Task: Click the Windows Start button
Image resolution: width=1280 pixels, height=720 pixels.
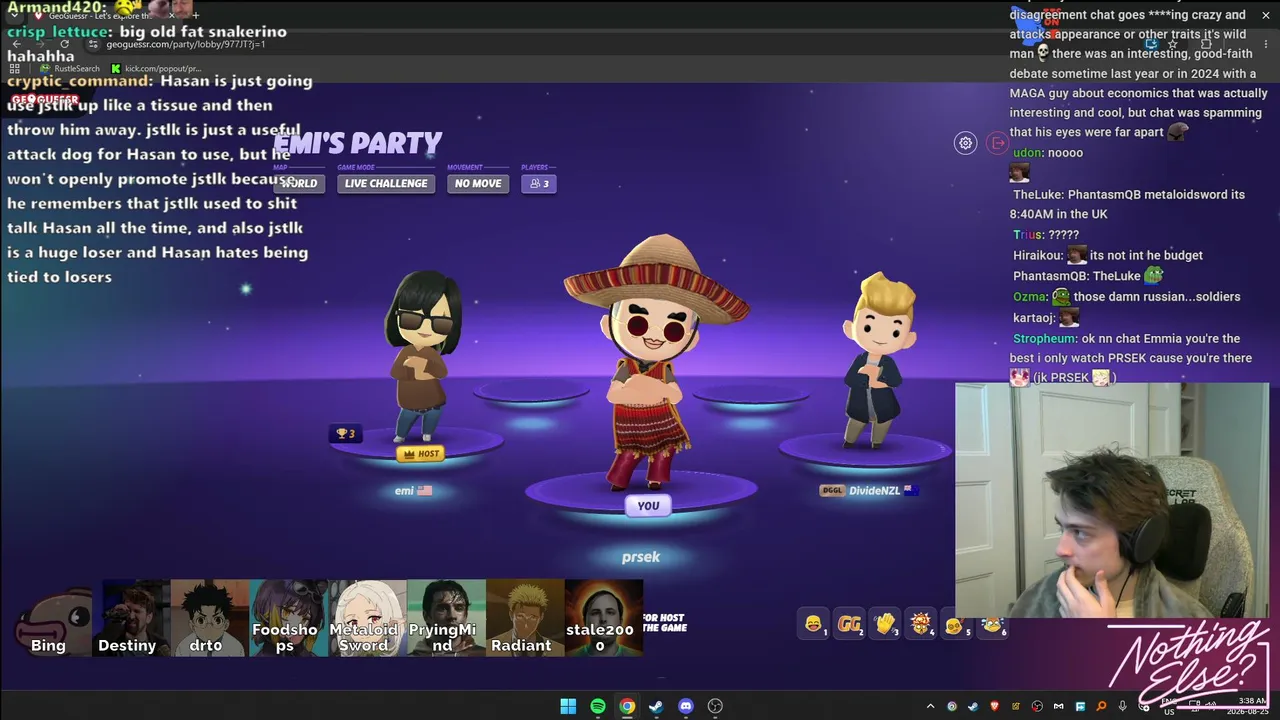Action: [x=568, y=706]
